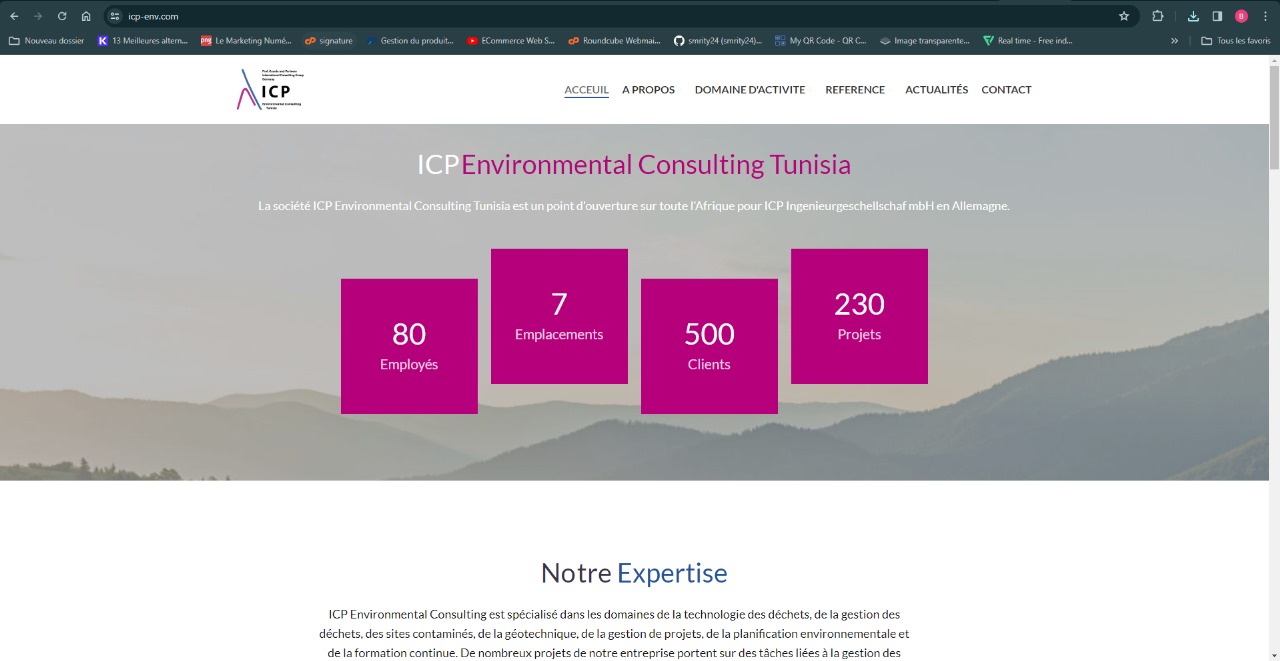Select the CONTACT link in the navbar

[x=1006, y=90]
